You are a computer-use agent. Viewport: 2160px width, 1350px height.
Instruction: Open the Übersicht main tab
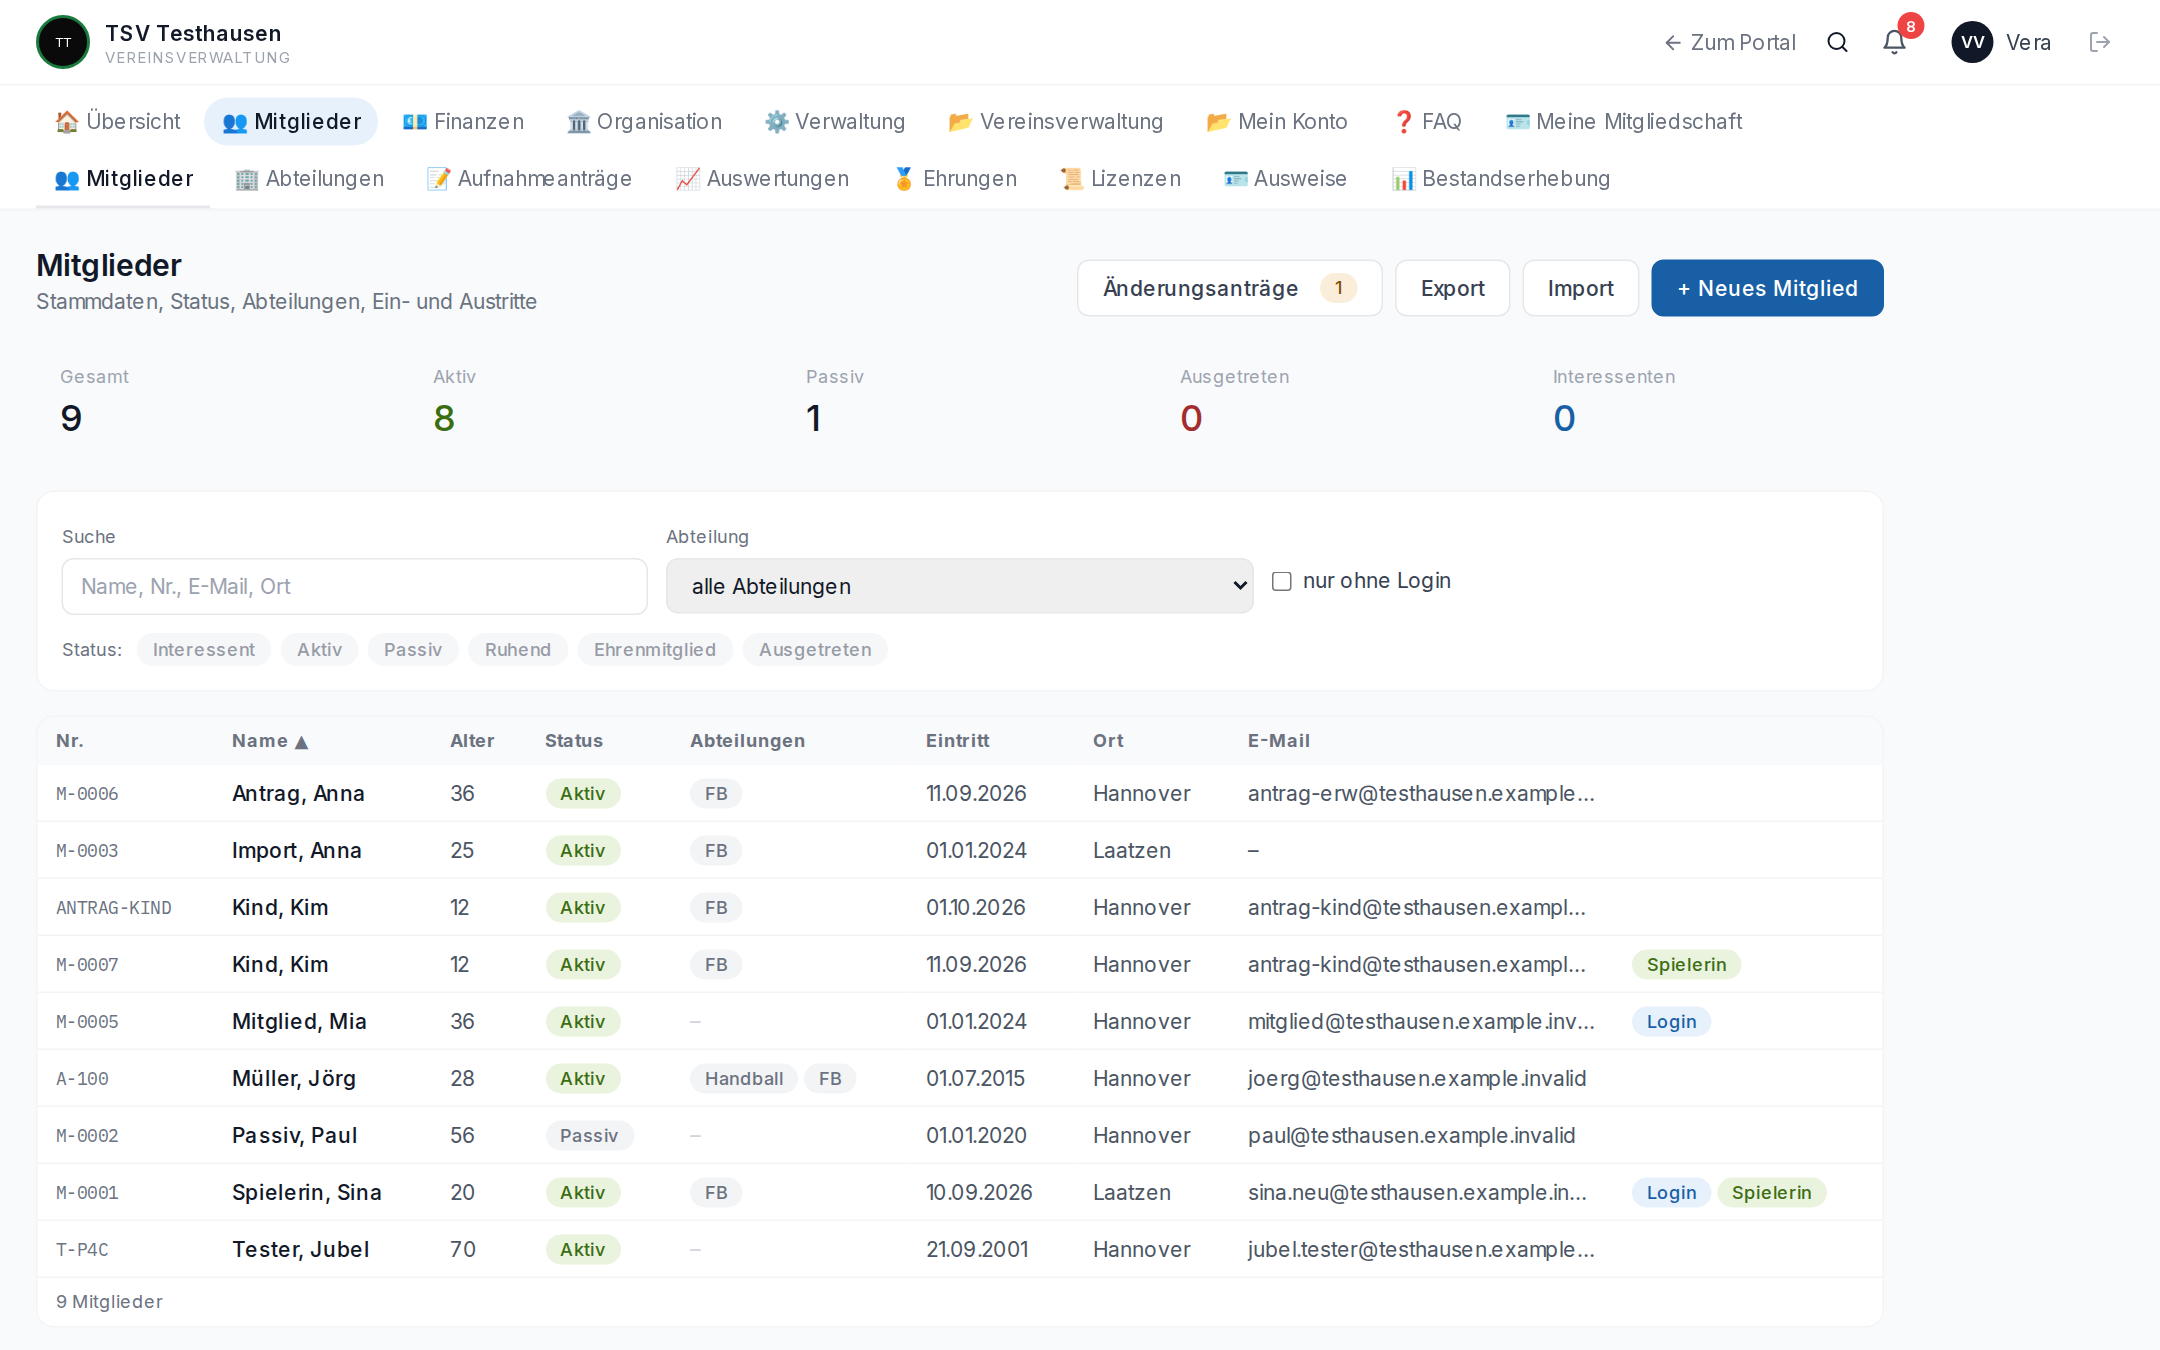pos(118,121)
